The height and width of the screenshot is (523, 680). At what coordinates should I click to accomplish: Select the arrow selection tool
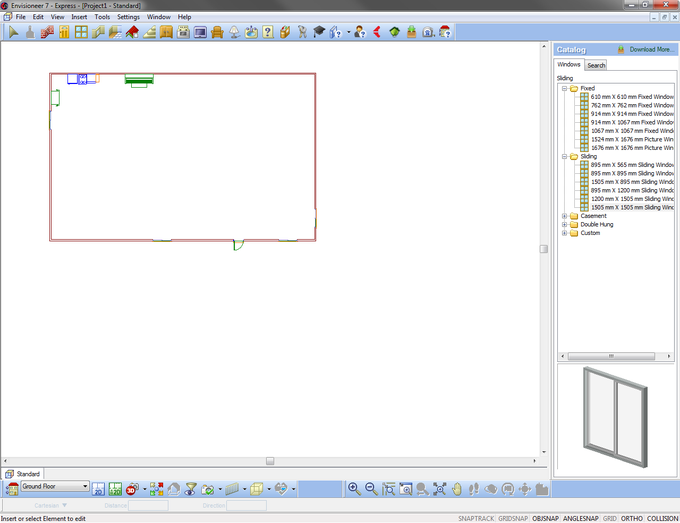coord(13,32)
